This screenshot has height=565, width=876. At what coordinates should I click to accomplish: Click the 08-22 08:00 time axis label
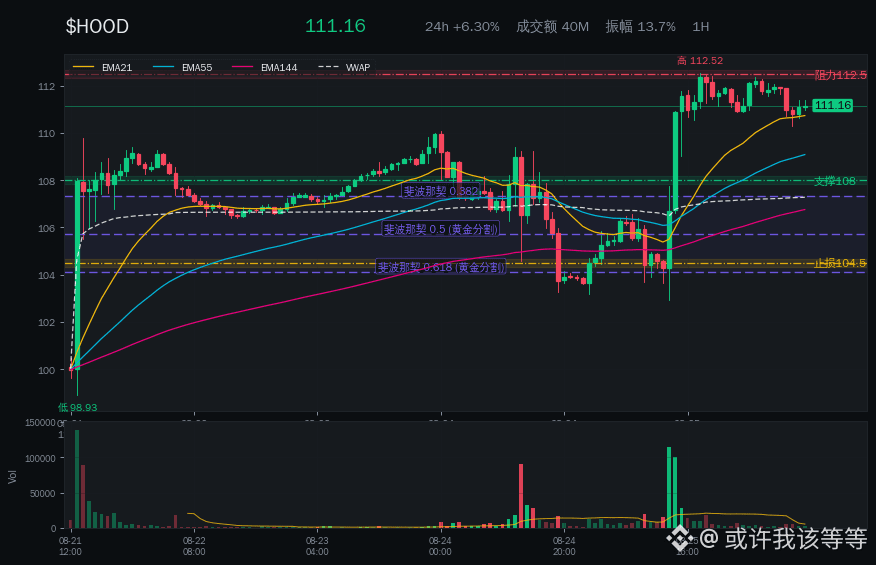(194, 546)
